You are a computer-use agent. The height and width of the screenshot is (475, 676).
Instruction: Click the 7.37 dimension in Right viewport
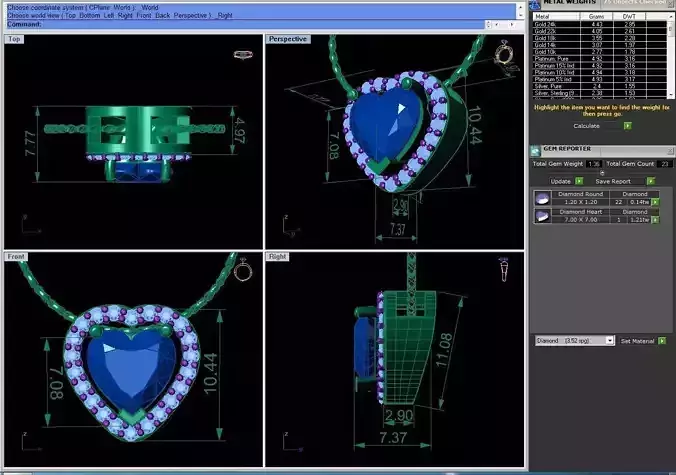(393, 438)
